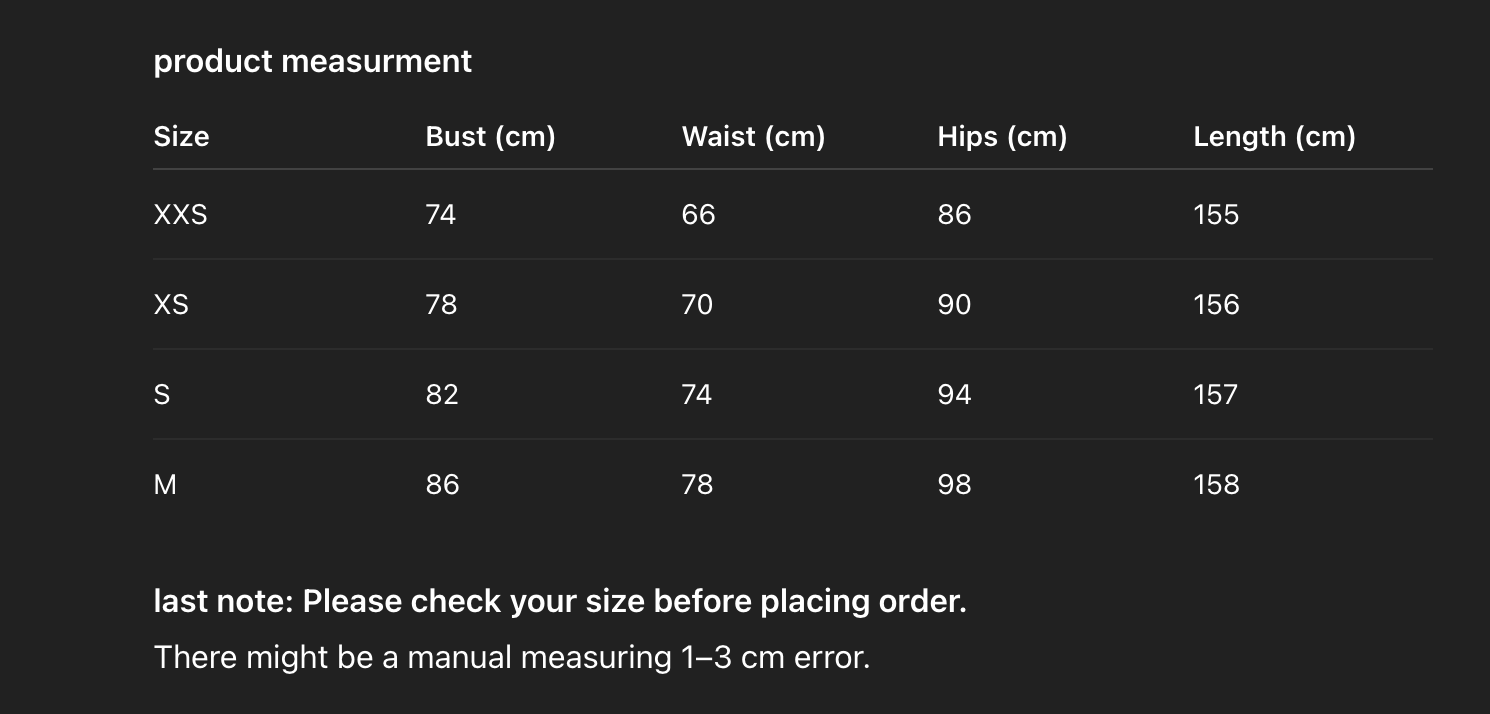This screenshot has height=714, width=1490.
Task: Click the S length value 157
Action: [x=1216, y=395]
